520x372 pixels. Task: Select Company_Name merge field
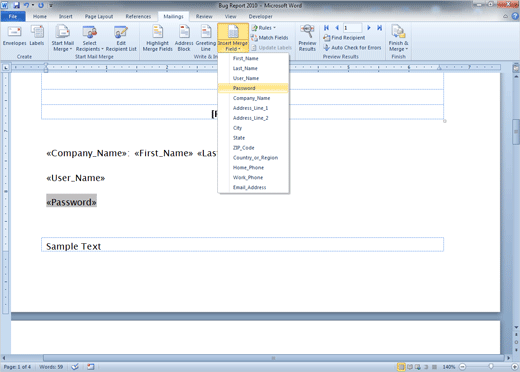tap(253, 98)
